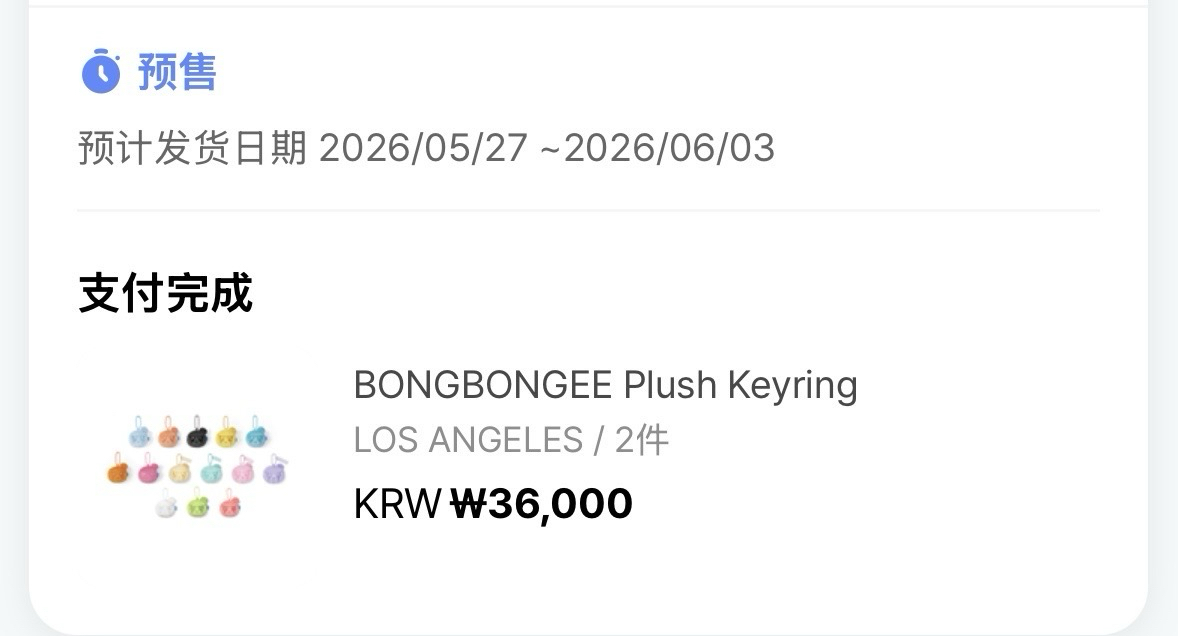Tap the blue 预售 pre-sale label
The width and height of the screenshot is (1178, 636).
pyautogui.click(x=177, y=72)
